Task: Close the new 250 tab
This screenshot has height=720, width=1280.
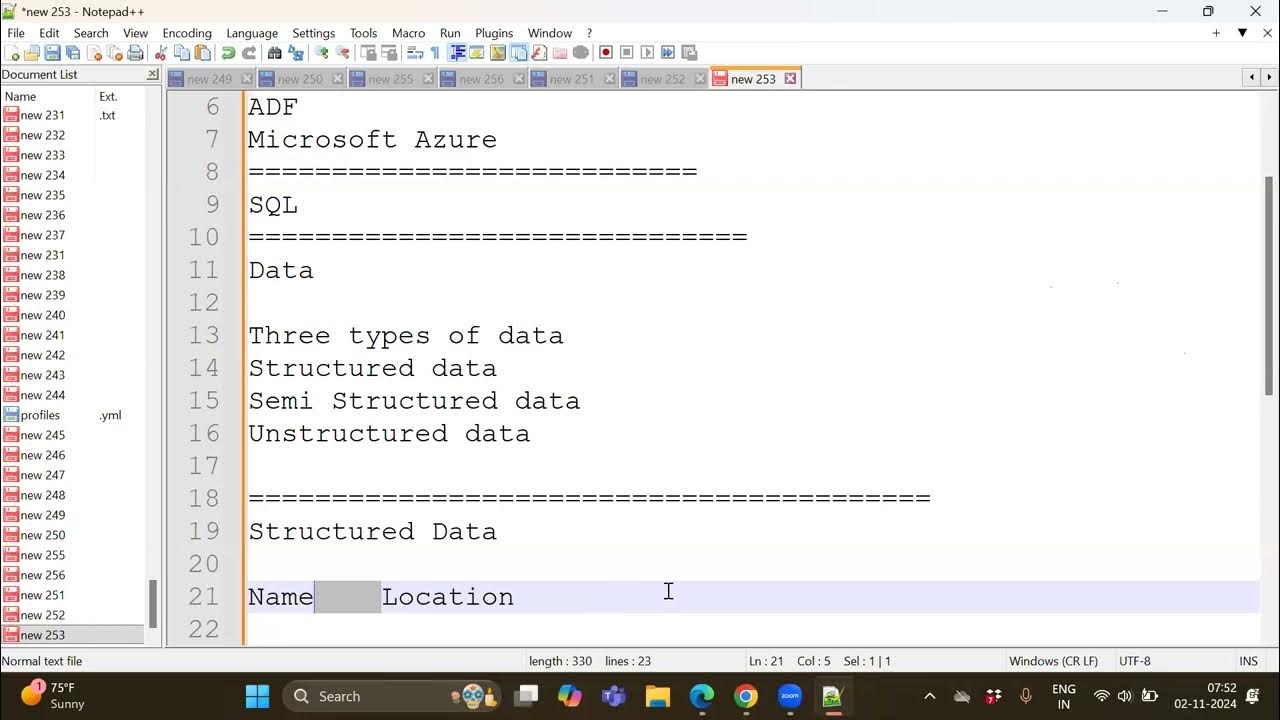Action: coord(337,79)
